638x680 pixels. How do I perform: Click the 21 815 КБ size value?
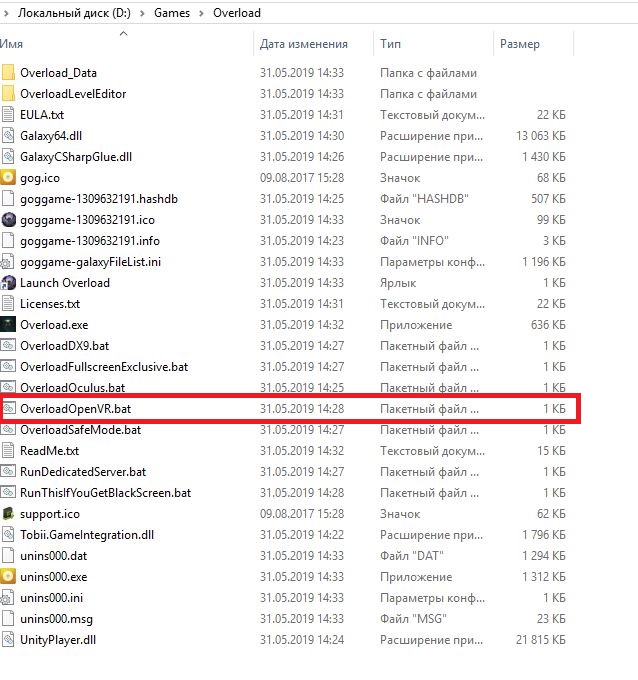coord(541,640)
